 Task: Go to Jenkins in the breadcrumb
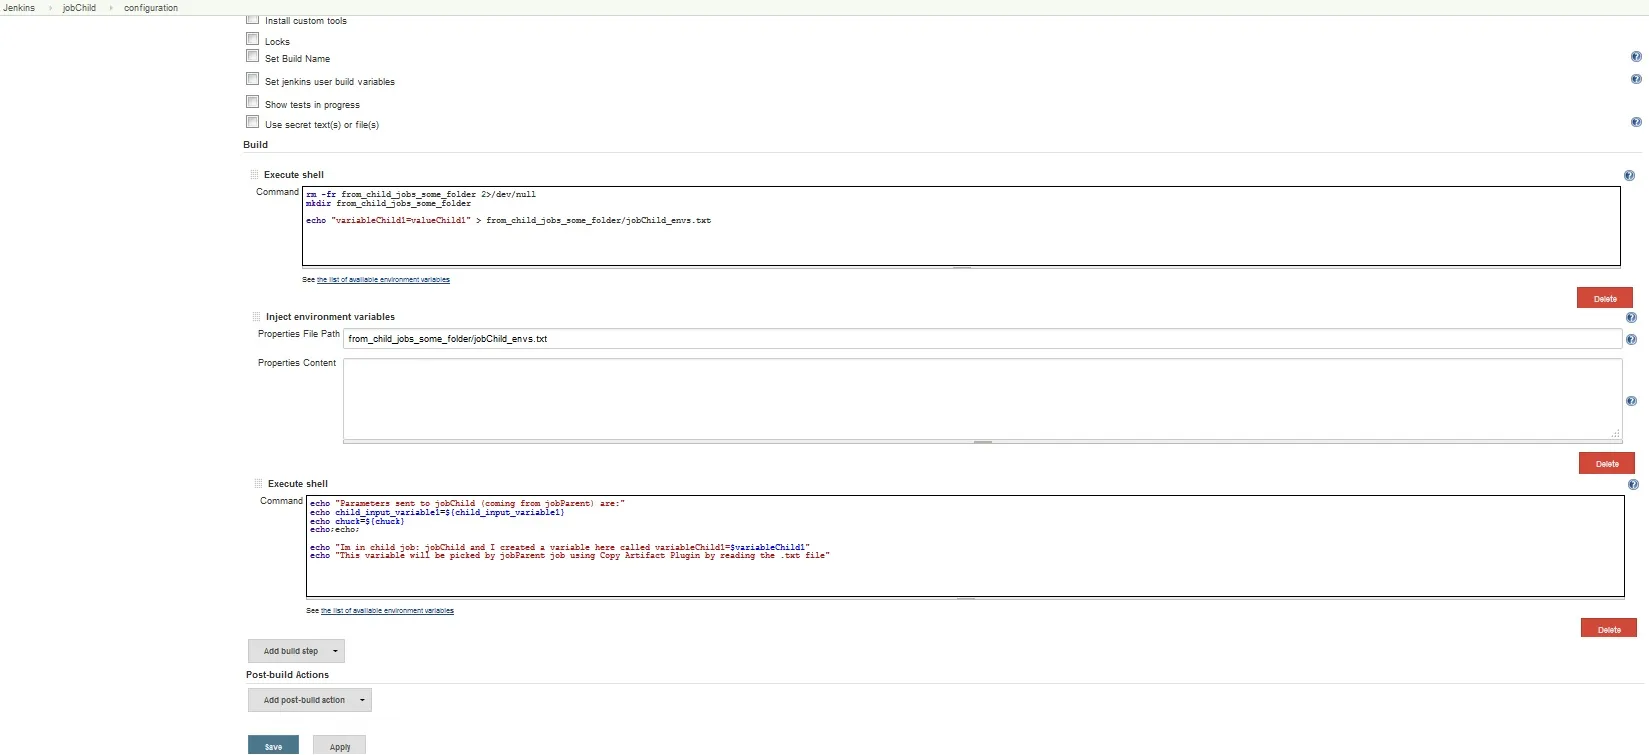coord(19,8)
